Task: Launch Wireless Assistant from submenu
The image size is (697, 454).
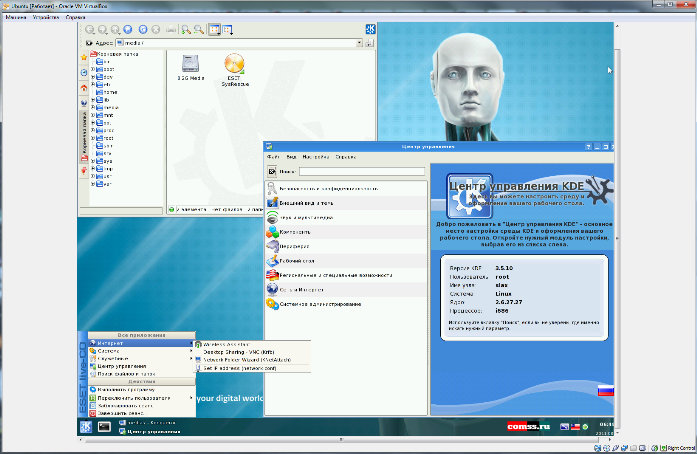Action: tap(252, 344)
